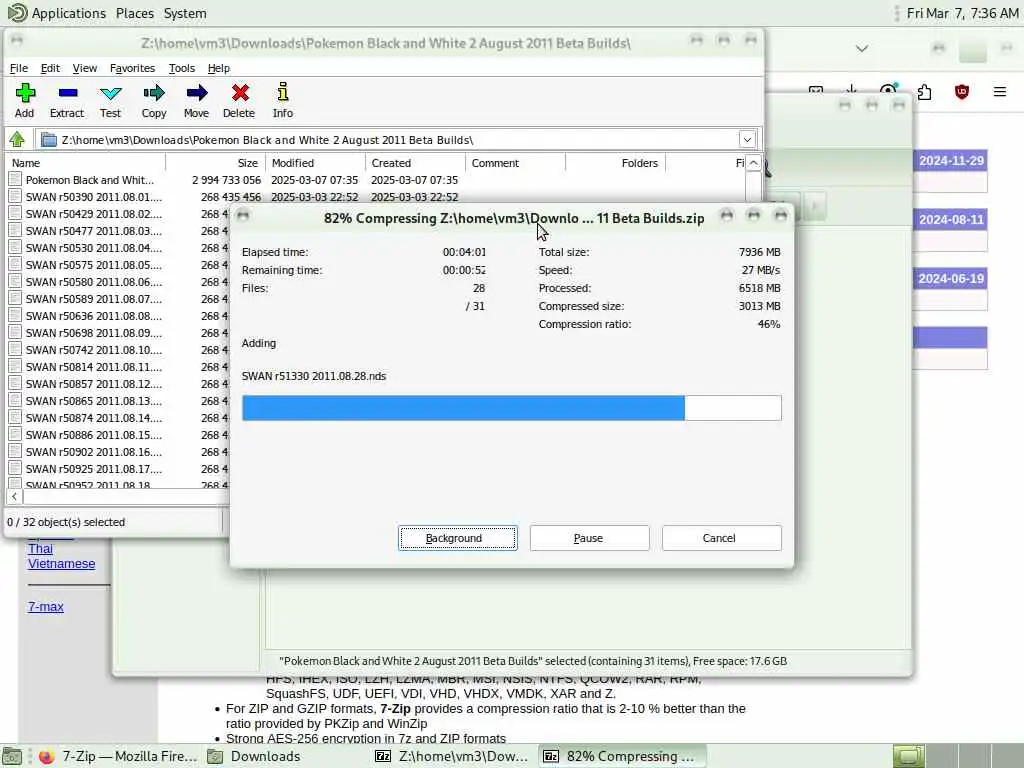1024x768 pixels.
Task: Open the Edit menu
Action: pos(50,68)
